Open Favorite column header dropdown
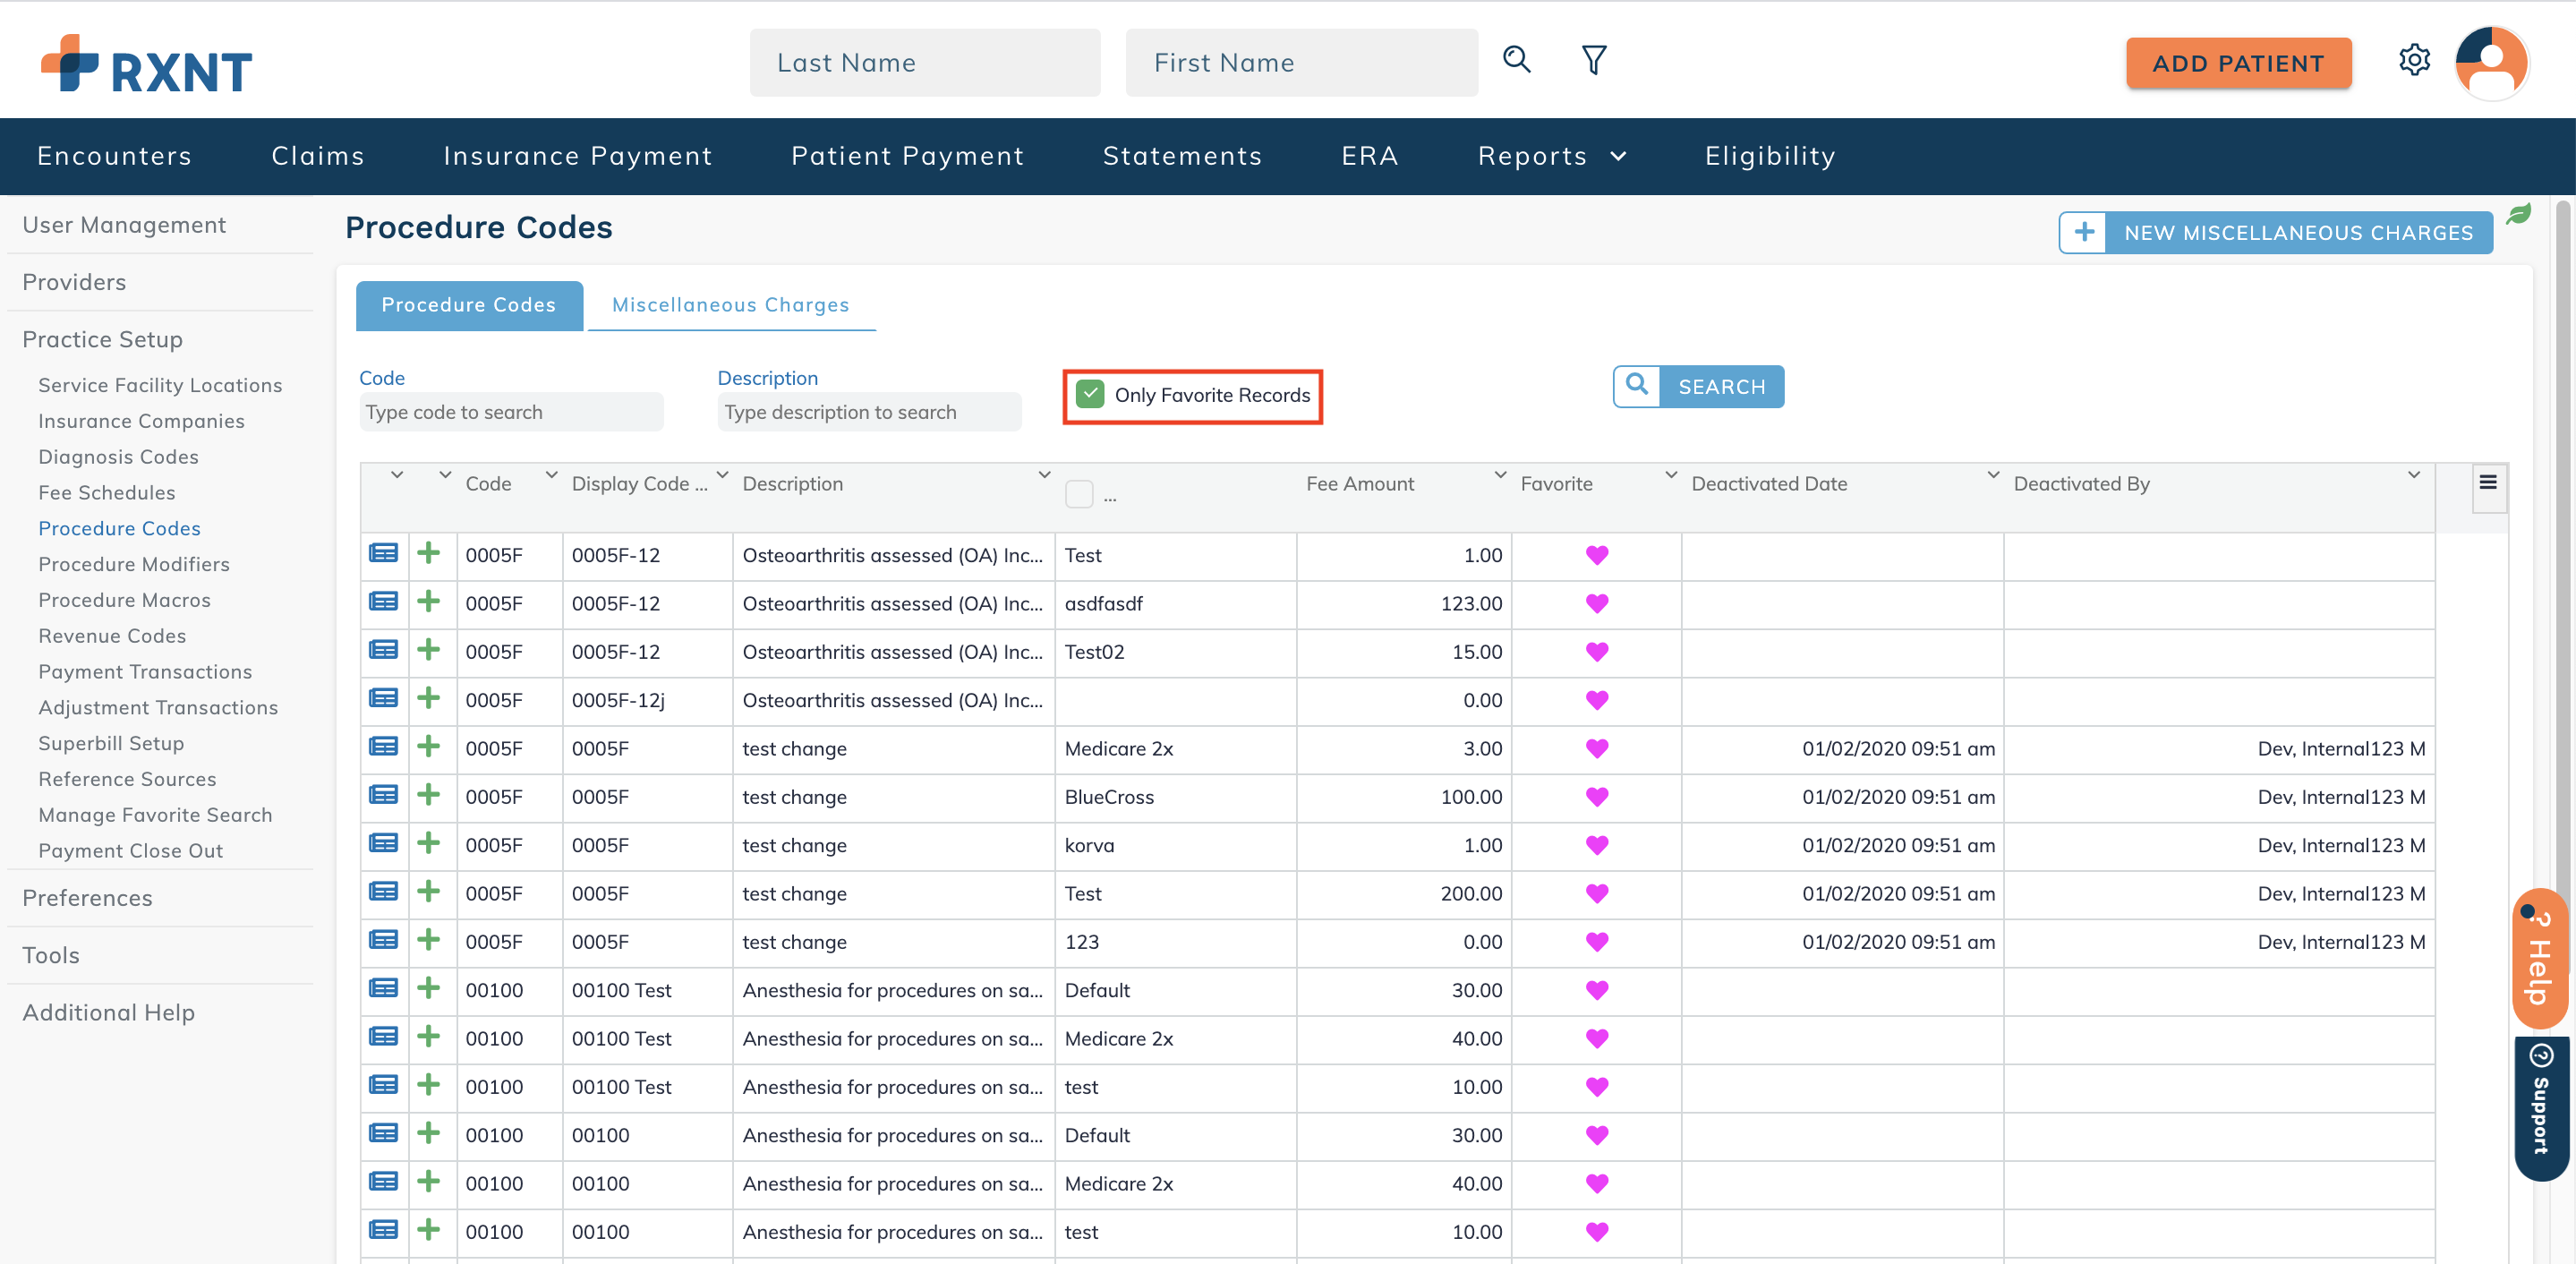 (x=1670, y=475)
